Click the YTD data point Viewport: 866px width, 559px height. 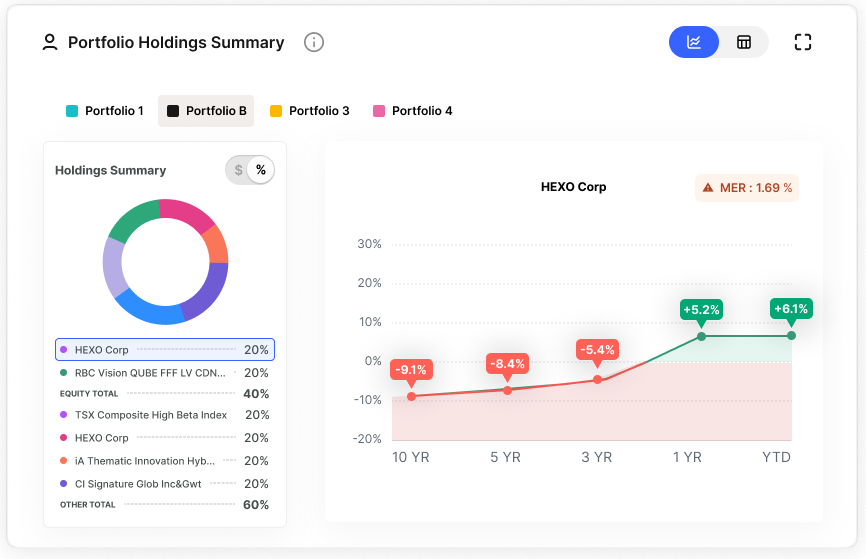(791, 336)
